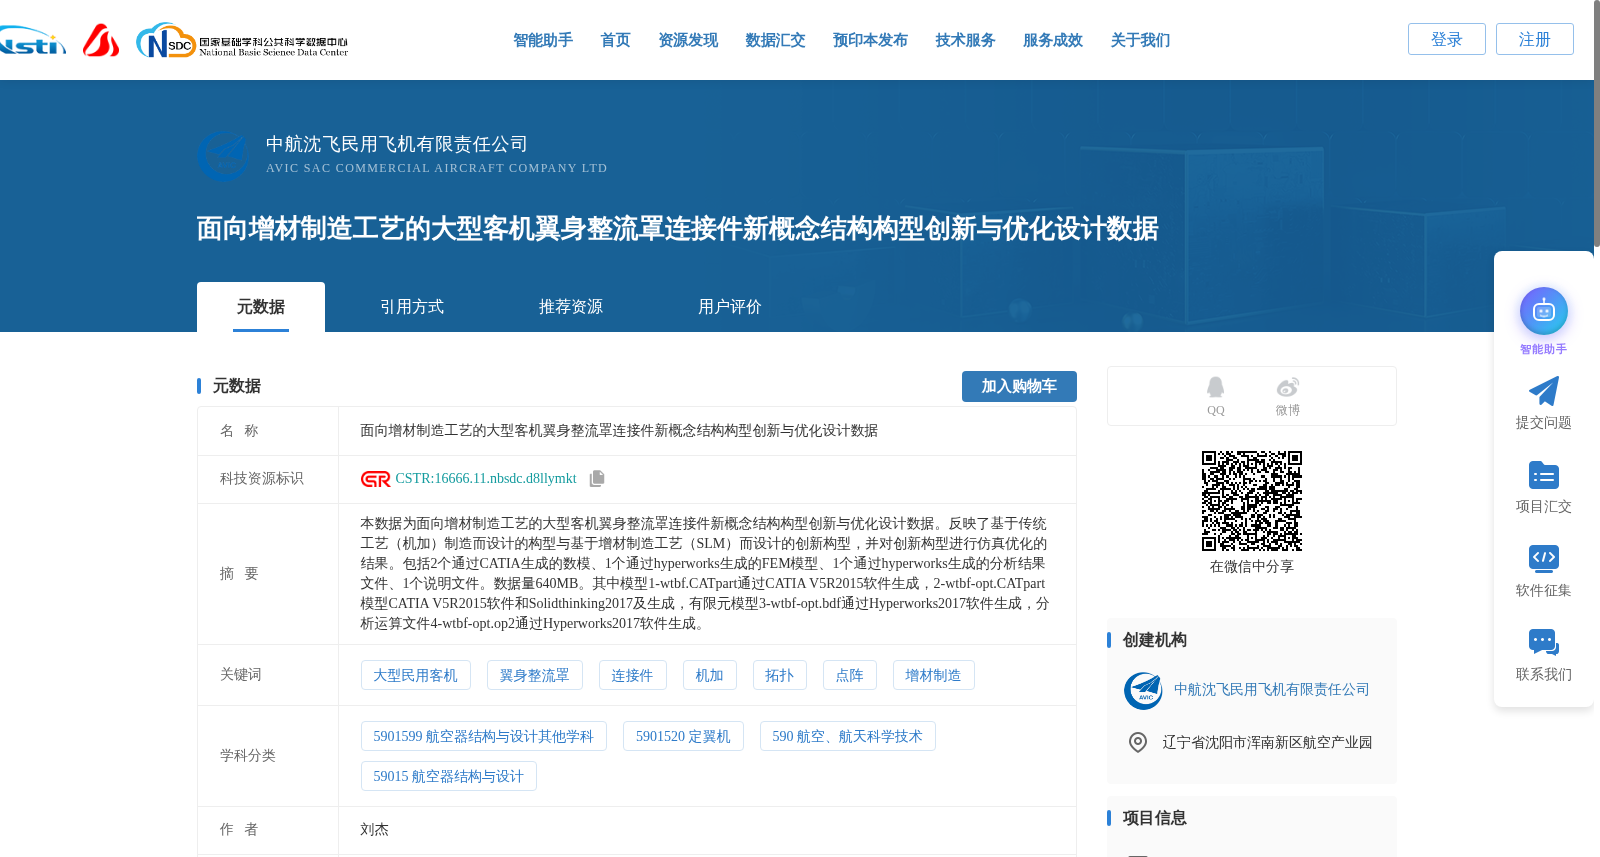Open subject 590 航空、航天科学技术
The image size is (1600, 857).
tap(848, 736)
